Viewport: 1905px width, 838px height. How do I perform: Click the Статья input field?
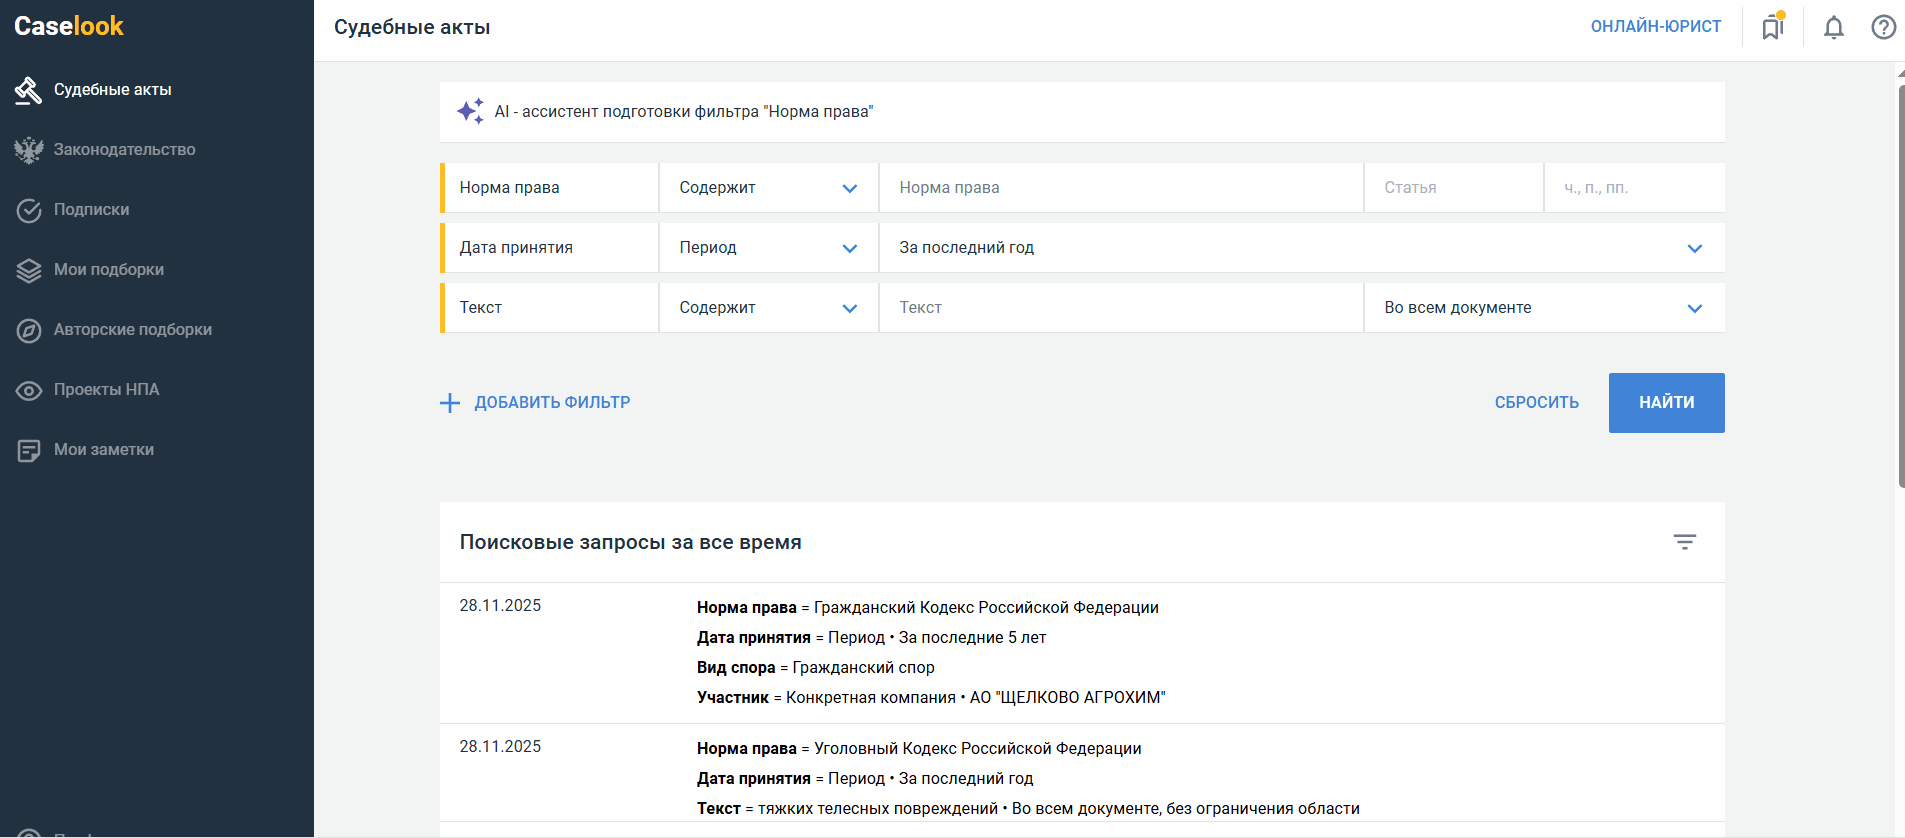click(1452, 188)
